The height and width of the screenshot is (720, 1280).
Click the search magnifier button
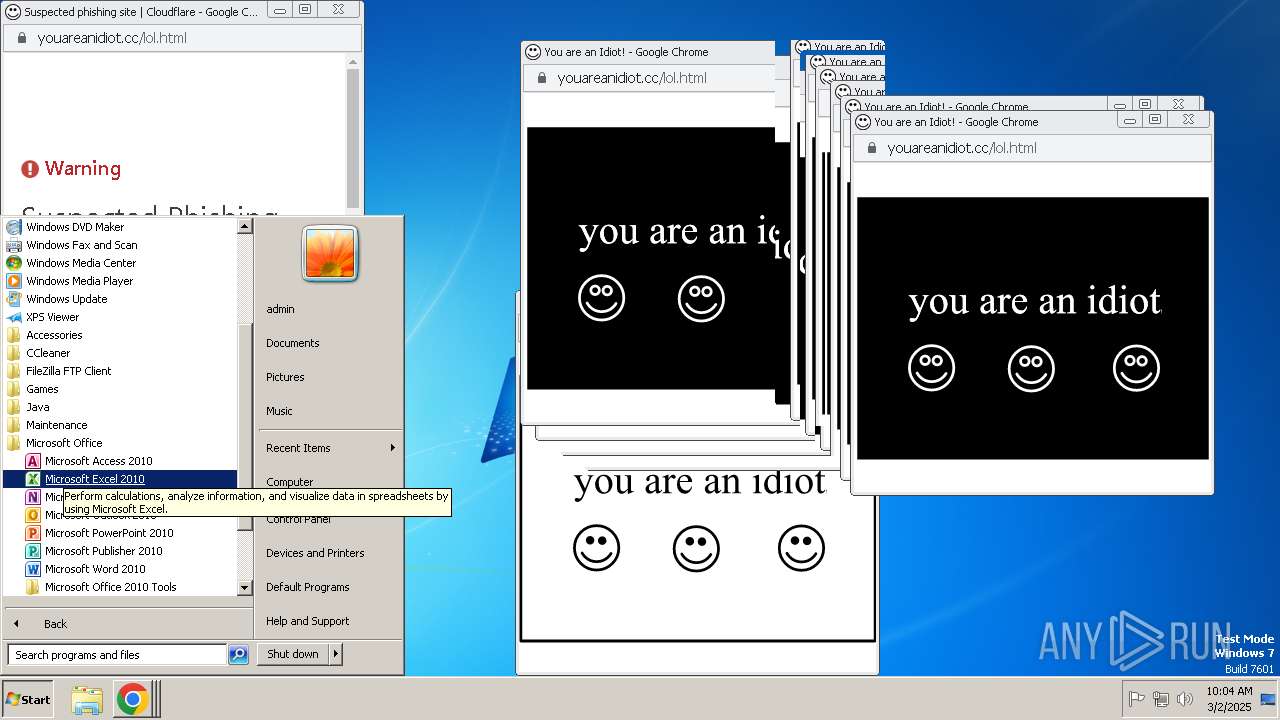[x=238, y=655]
